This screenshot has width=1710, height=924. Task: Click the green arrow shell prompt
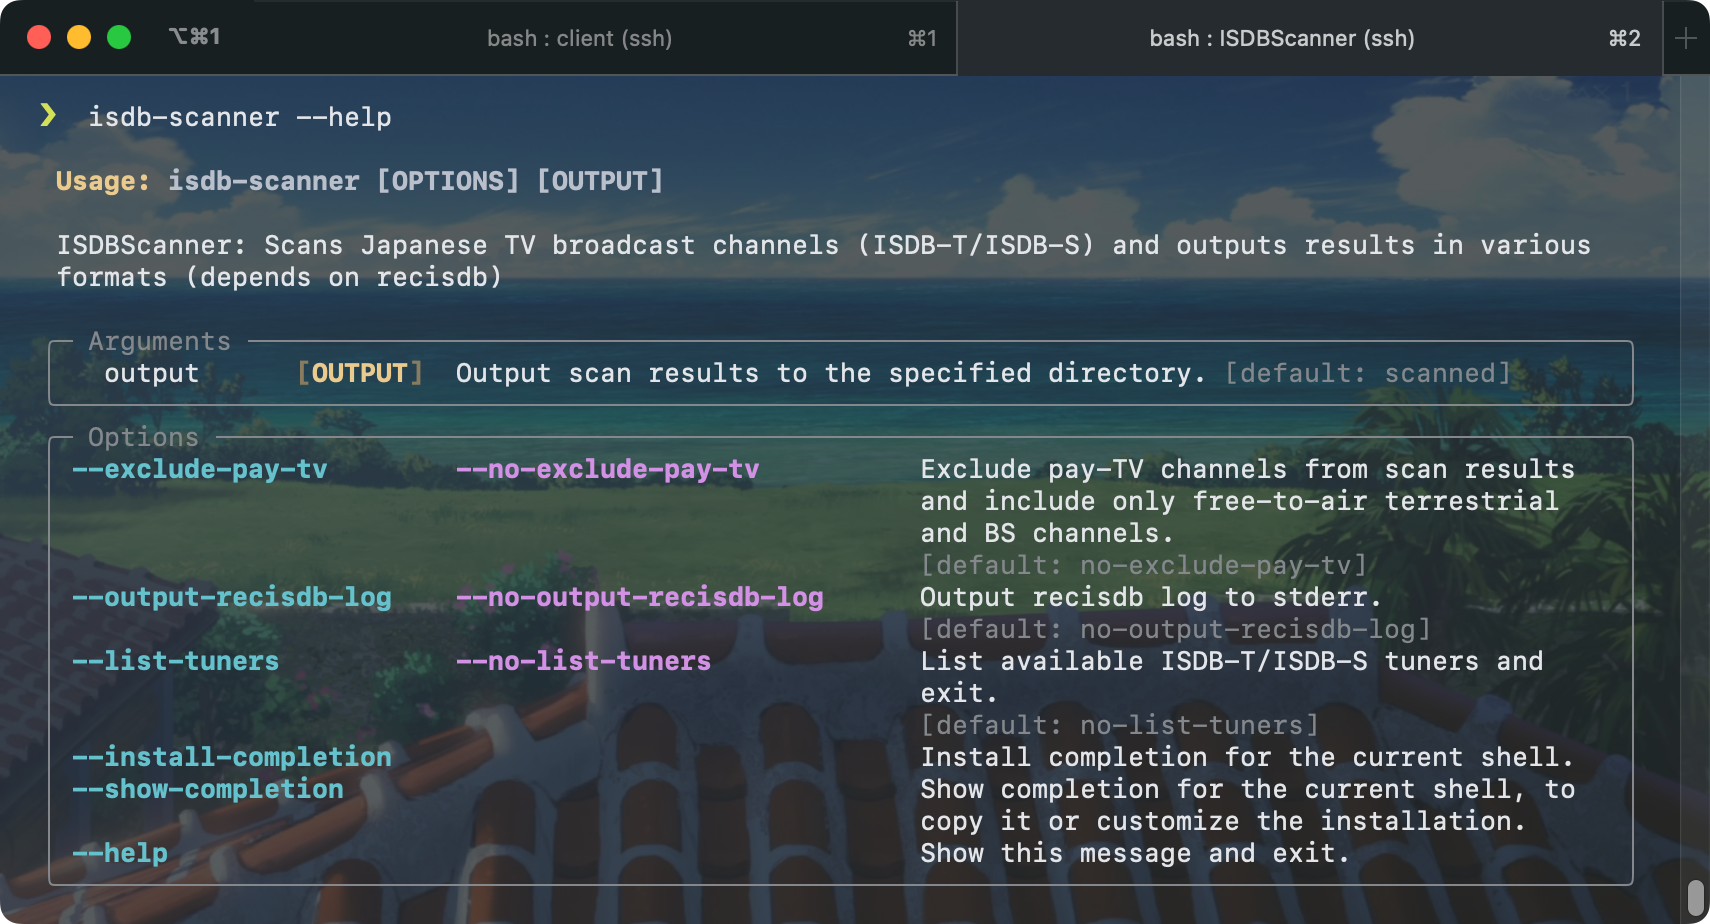(48, 115)
